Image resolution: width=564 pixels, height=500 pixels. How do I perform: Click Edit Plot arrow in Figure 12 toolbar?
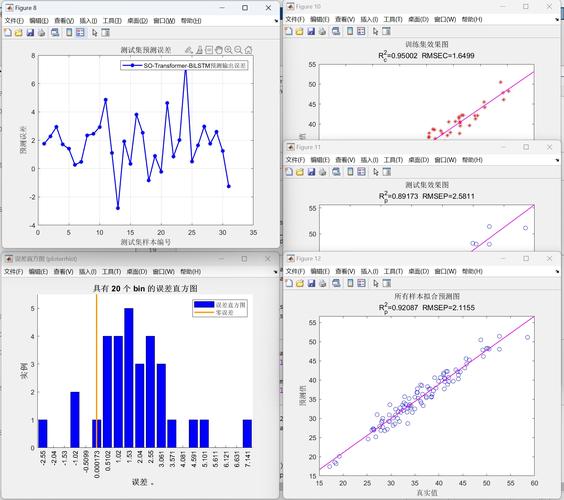[376, 283]
